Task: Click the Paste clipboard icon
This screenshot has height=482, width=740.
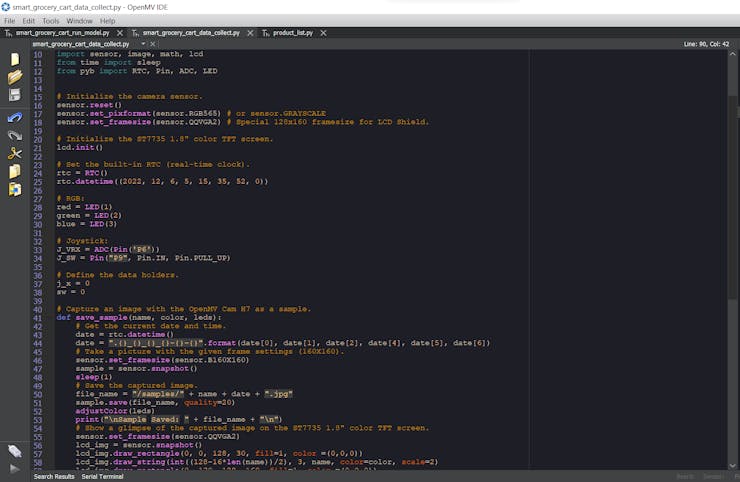Action: point(14,189)
